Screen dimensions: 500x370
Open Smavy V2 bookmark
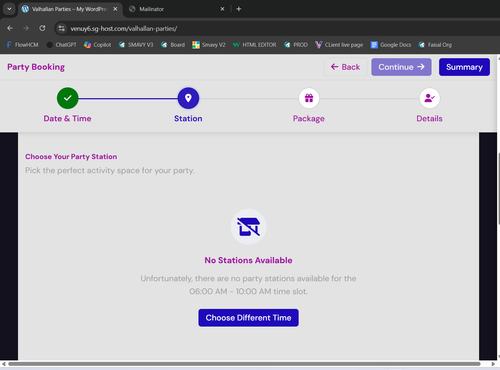pos(209,45)
